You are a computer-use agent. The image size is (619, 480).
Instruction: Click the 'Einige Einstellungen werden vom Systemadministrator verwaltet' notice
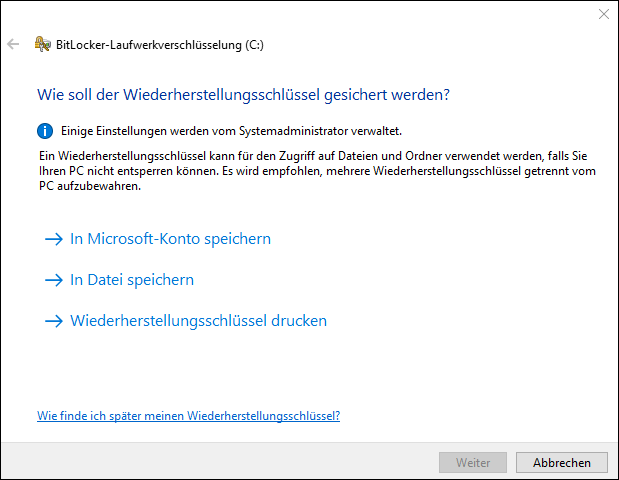tap(231, 131)
